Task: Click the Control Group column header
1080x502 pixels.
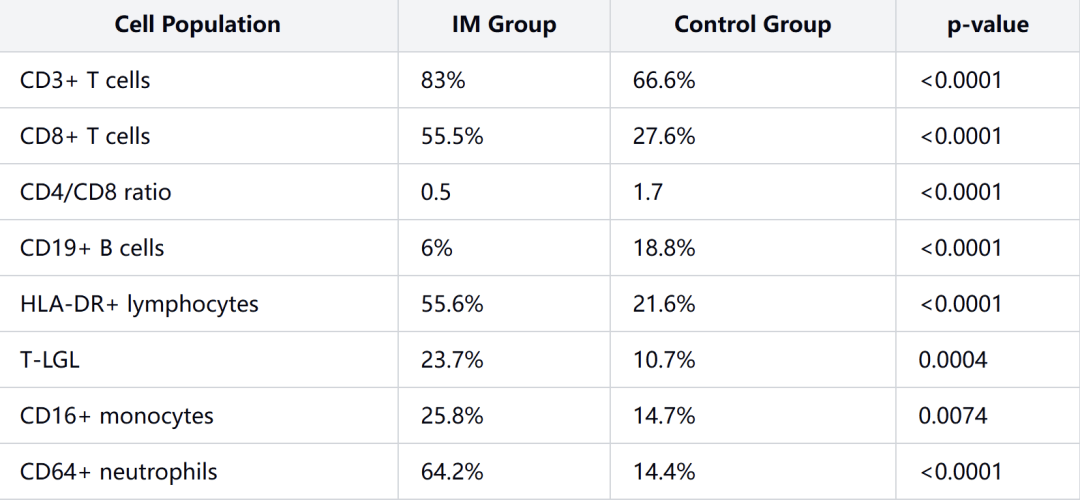Action: 752,25
